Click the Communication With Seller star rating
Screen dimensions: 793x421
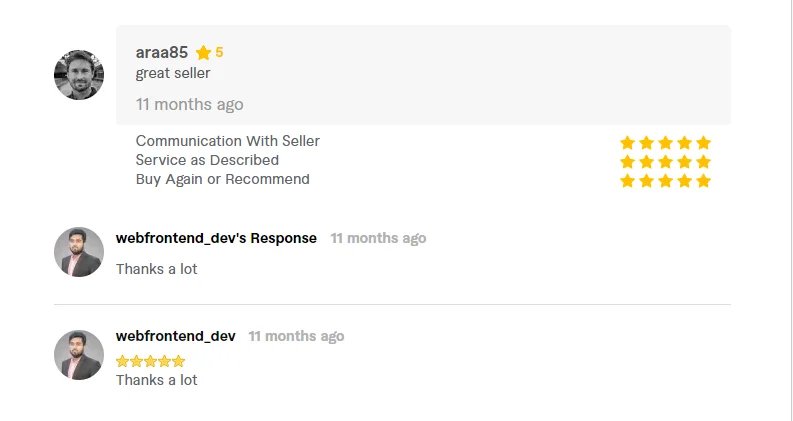point(666,143)
